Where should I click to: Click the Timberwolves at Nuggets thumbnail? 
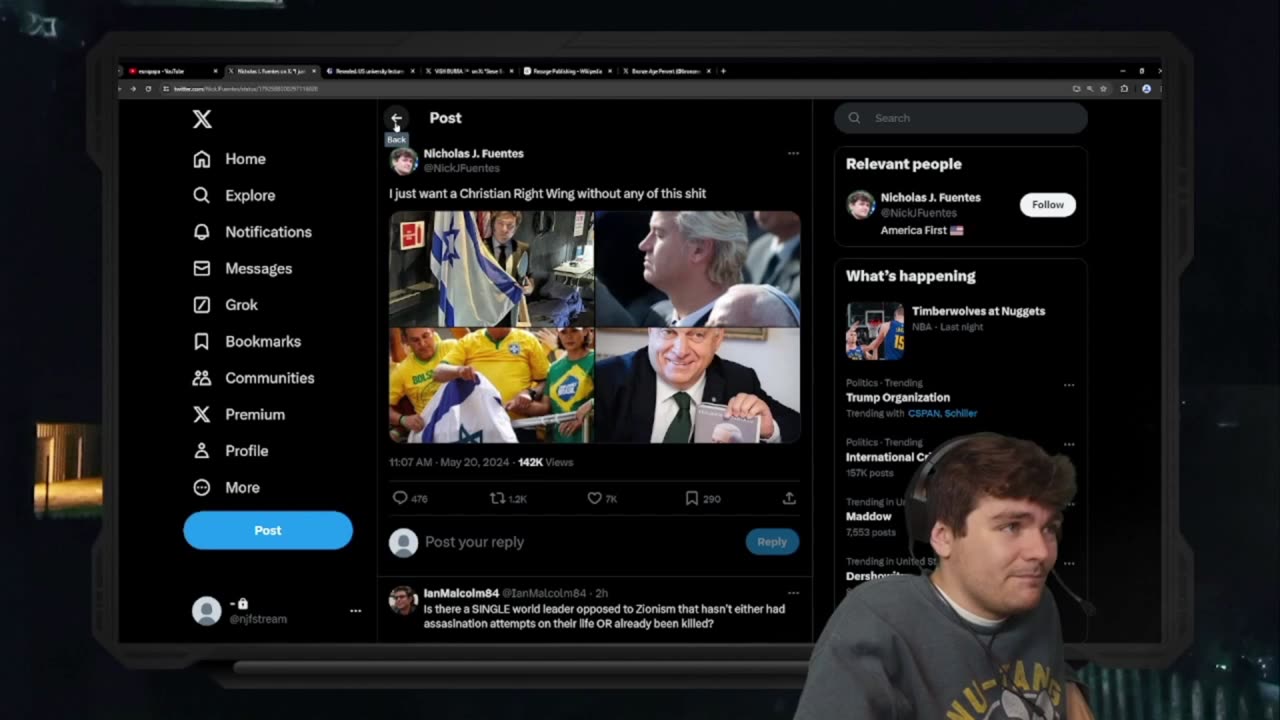[875, 331]
